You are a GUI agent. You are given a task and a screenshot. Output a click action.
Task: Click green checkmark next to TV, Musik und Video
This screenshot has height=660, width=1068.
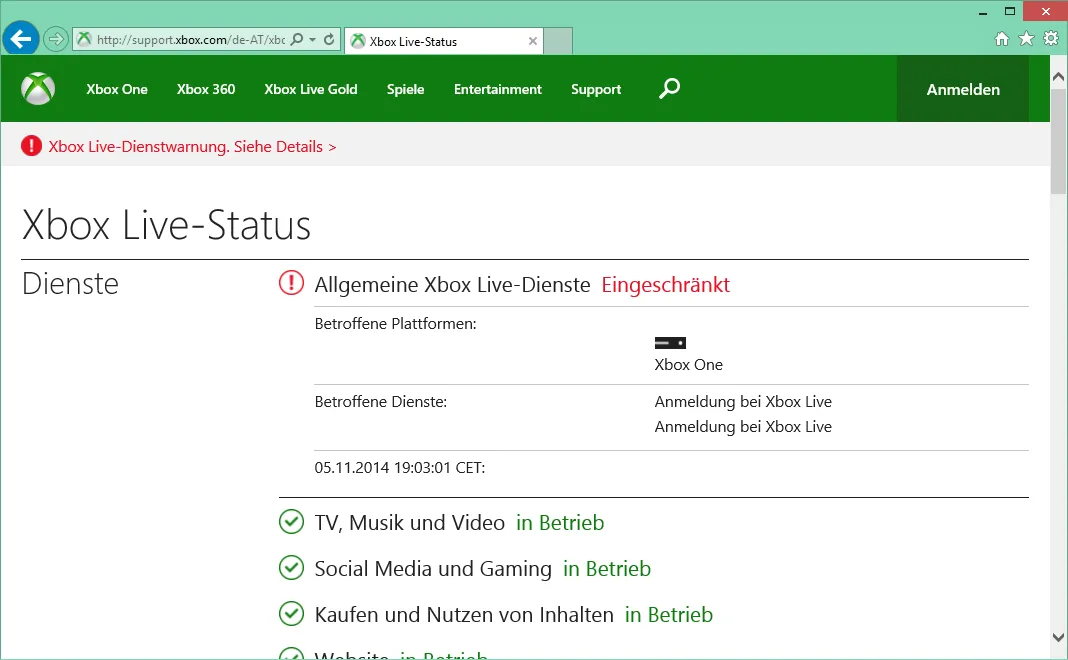[292, 522]
